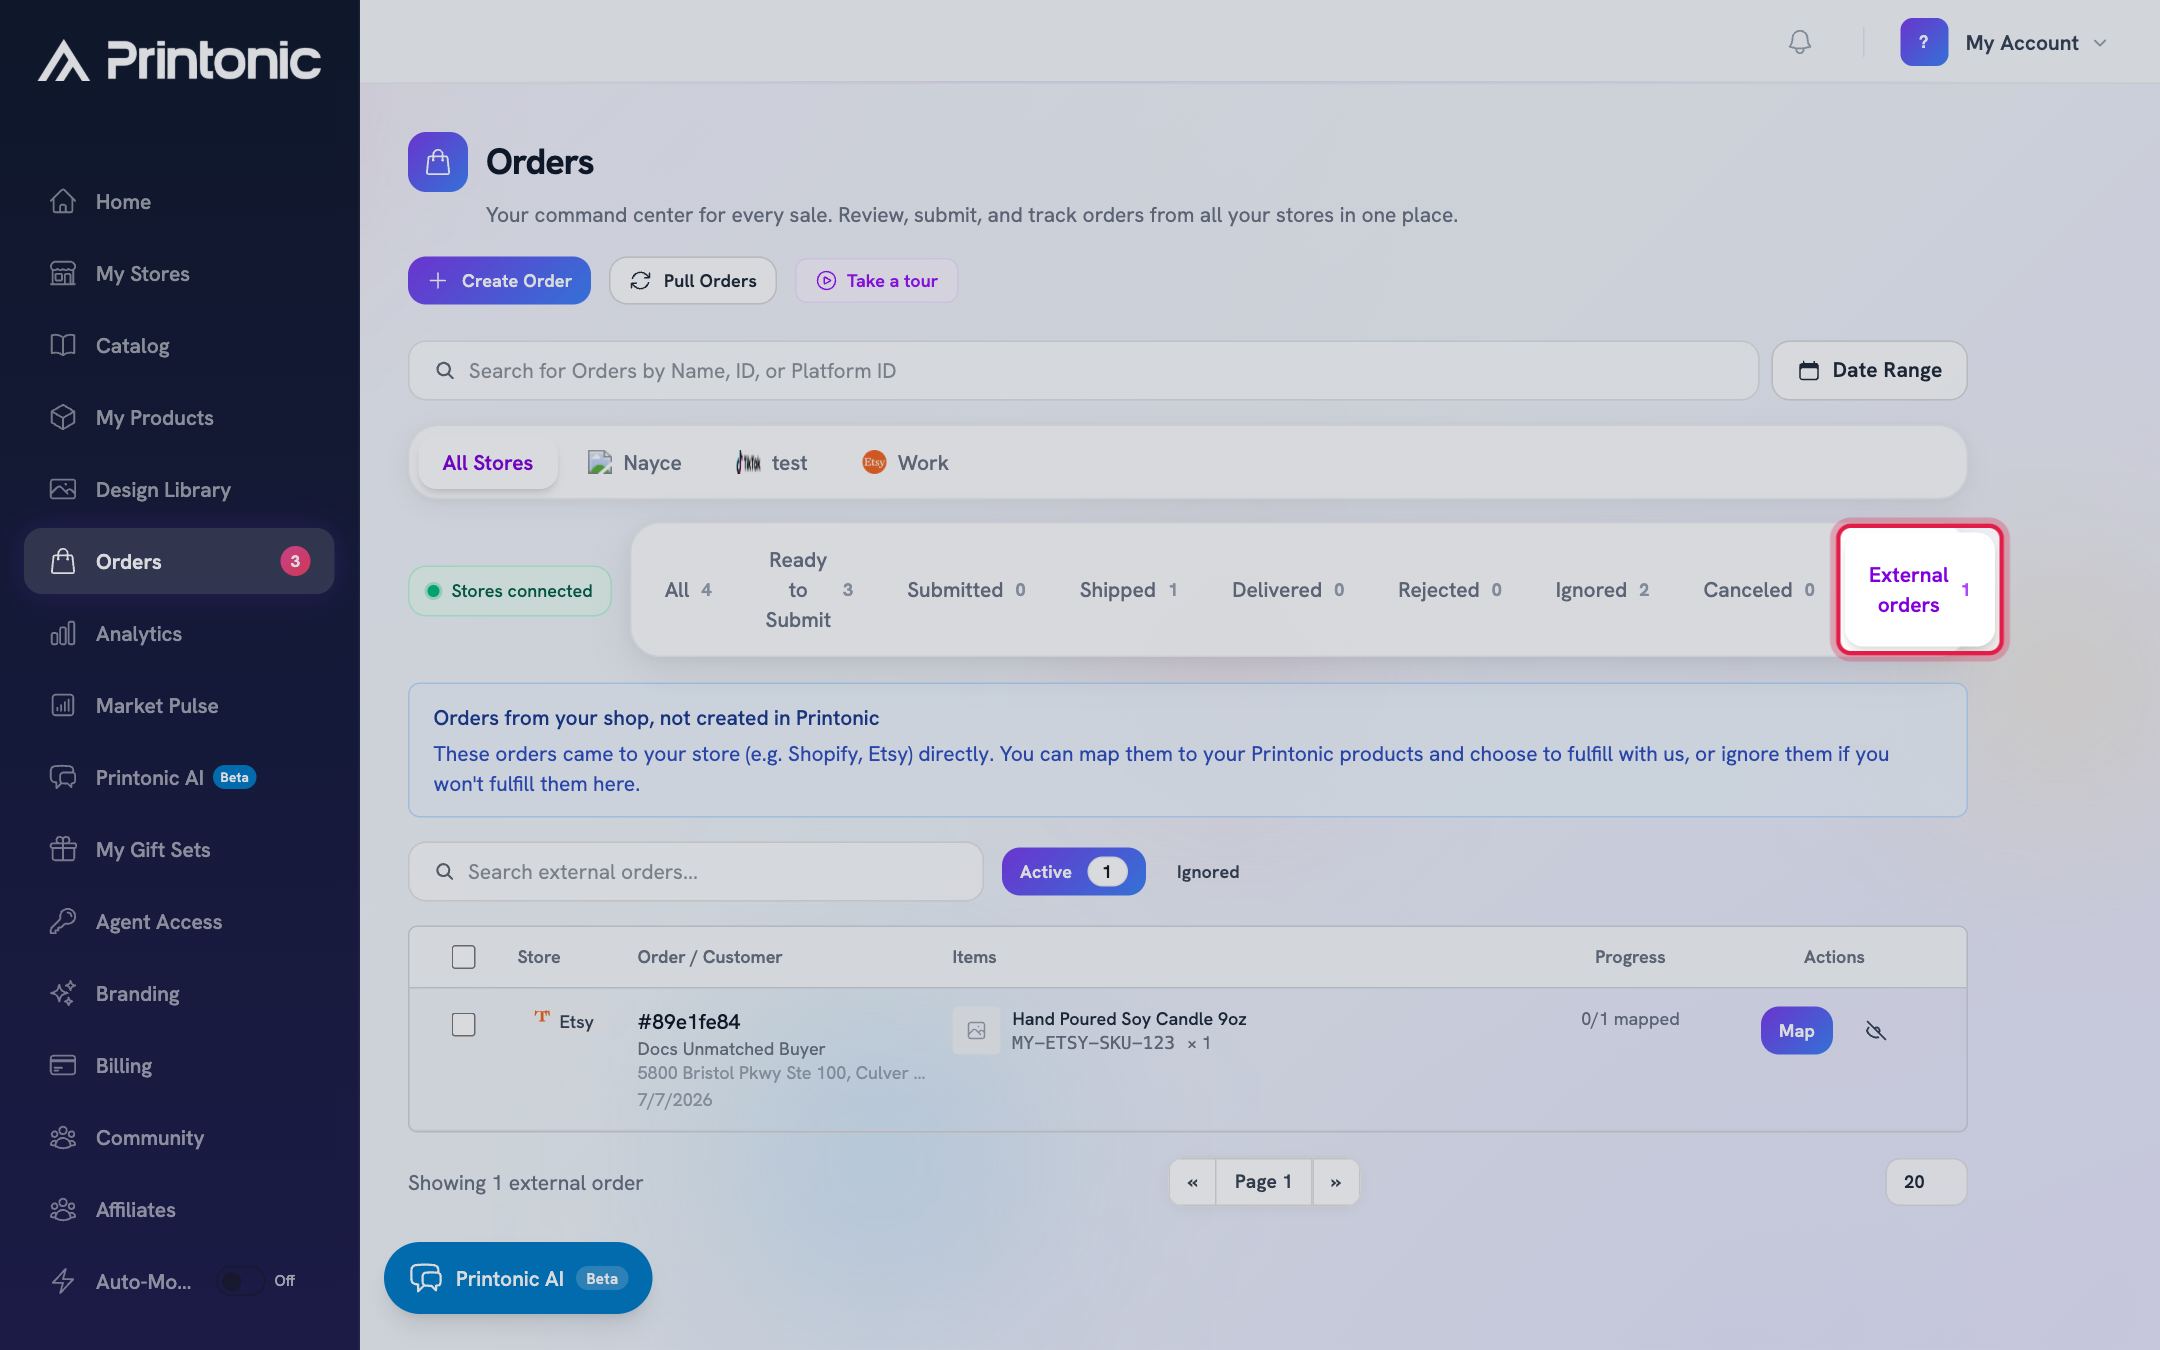Select the Nayce store tab
The height and width of the screenshot is (1350, 2160).
click(x=635, y=463)
